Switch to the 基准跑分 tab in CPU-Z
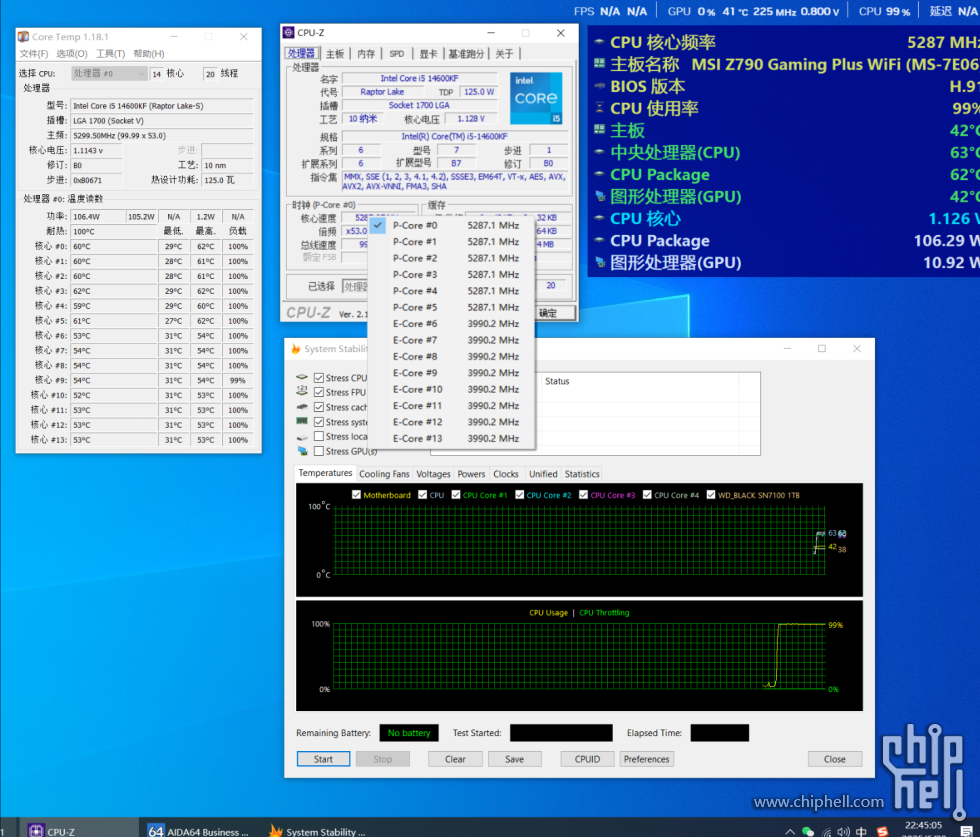This screenshot has height=837, width=980. click(466, 54)
